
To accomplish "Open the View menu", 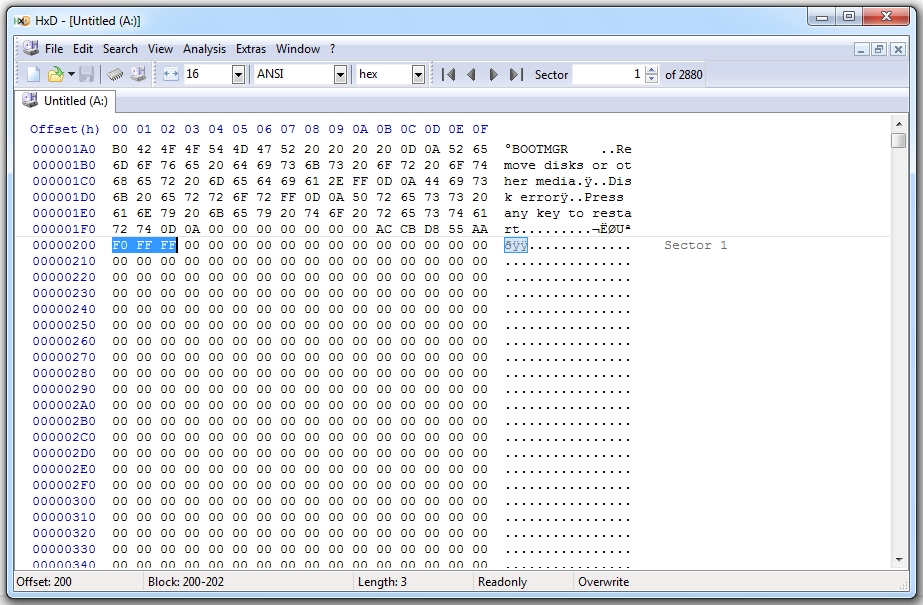I will click(x=160, y=49).
